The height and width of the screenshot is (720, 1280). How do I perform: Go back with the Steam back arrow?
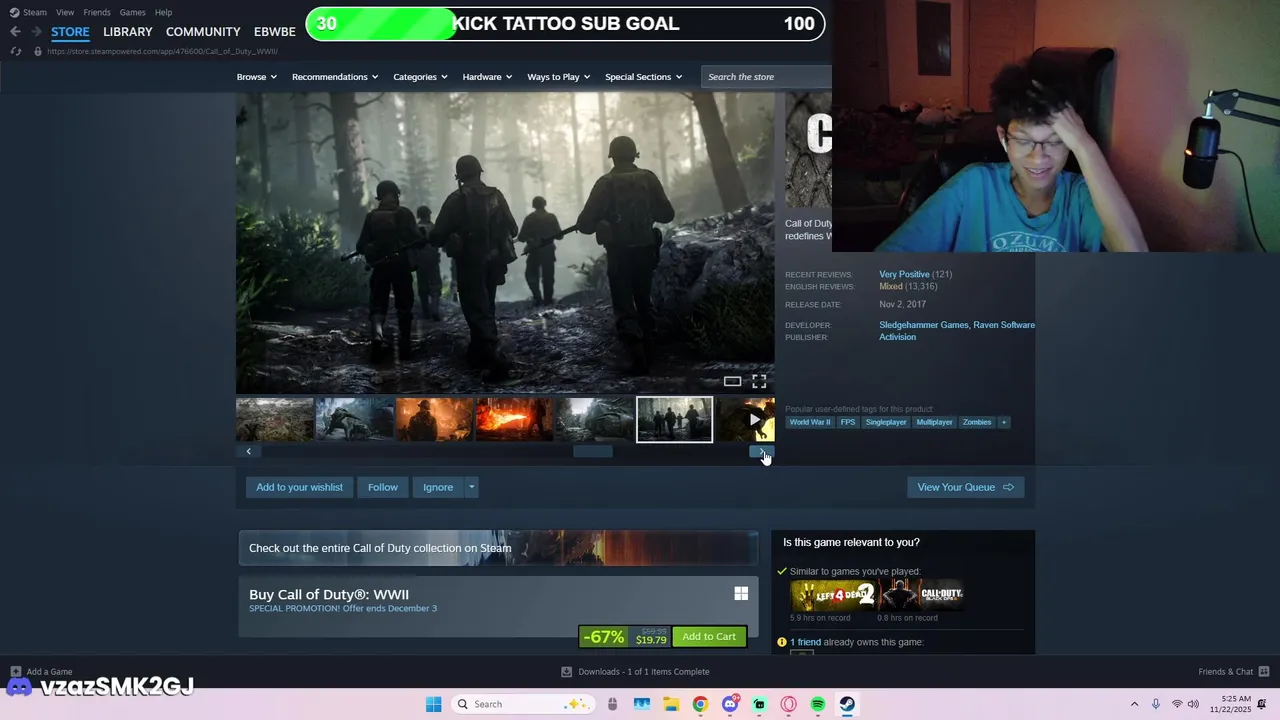click(15, 32)
